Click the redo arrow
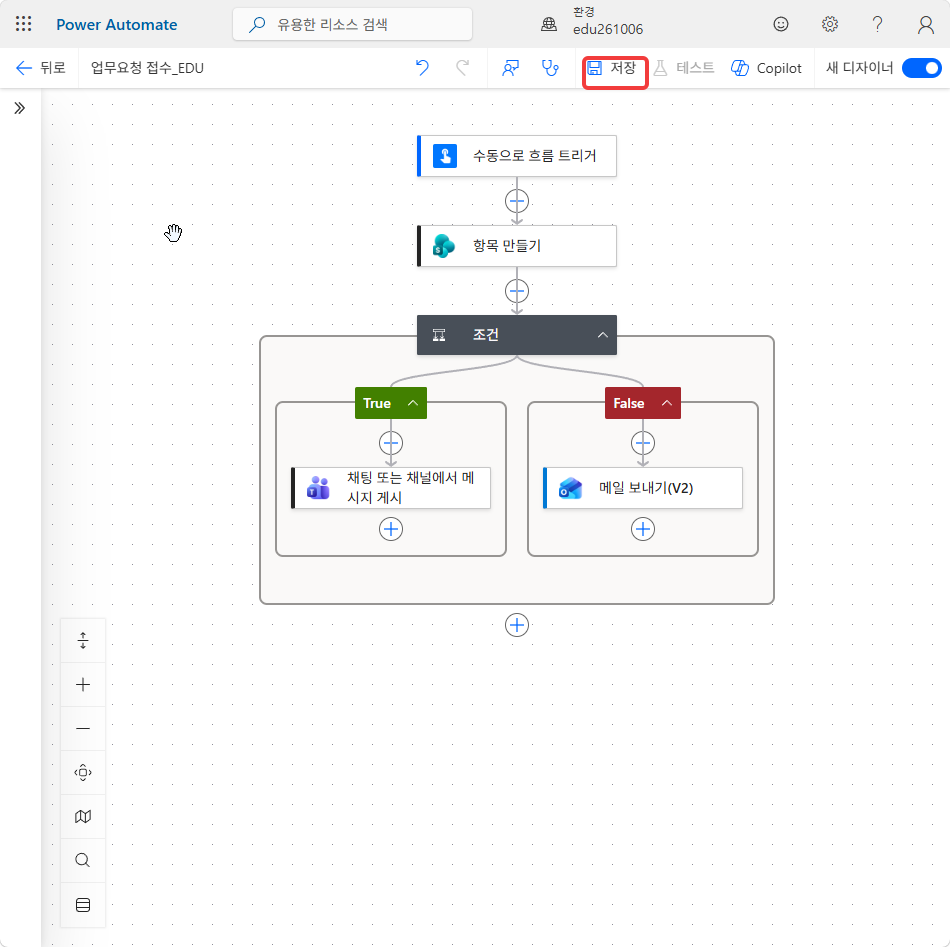This screenshot has width=950, height=947. pyautogui.click(x=463, y=68)
